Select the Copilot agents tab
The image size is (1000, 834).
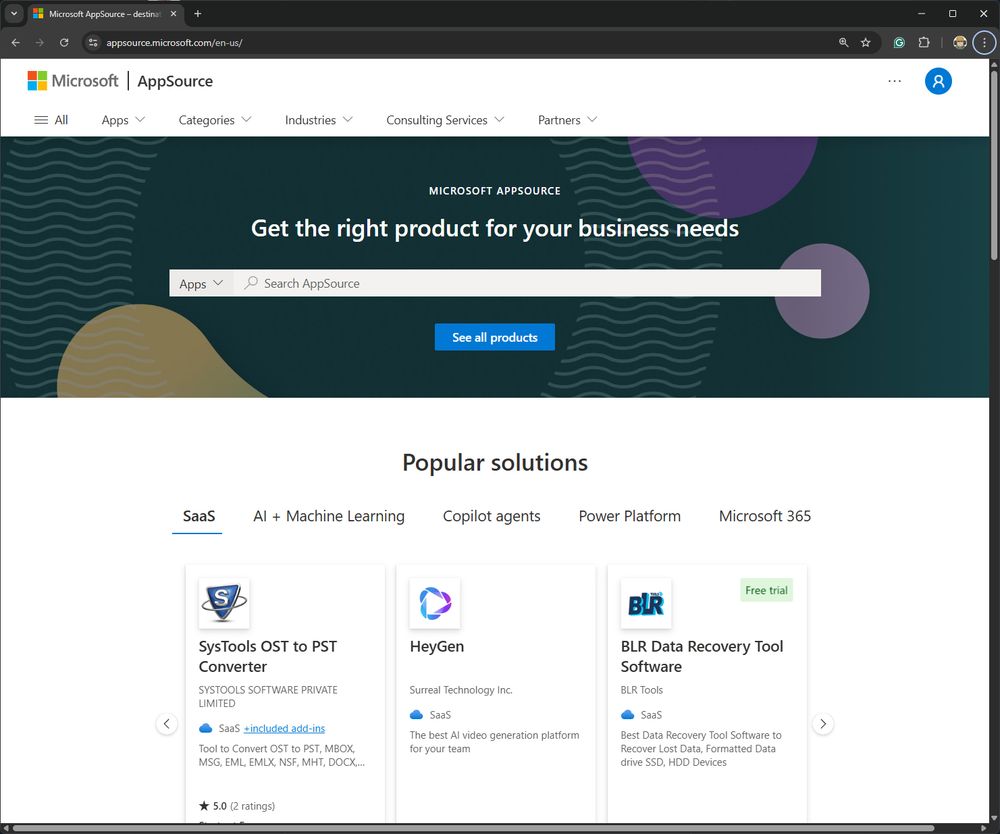pyautogui.click(x=491, y=516)
